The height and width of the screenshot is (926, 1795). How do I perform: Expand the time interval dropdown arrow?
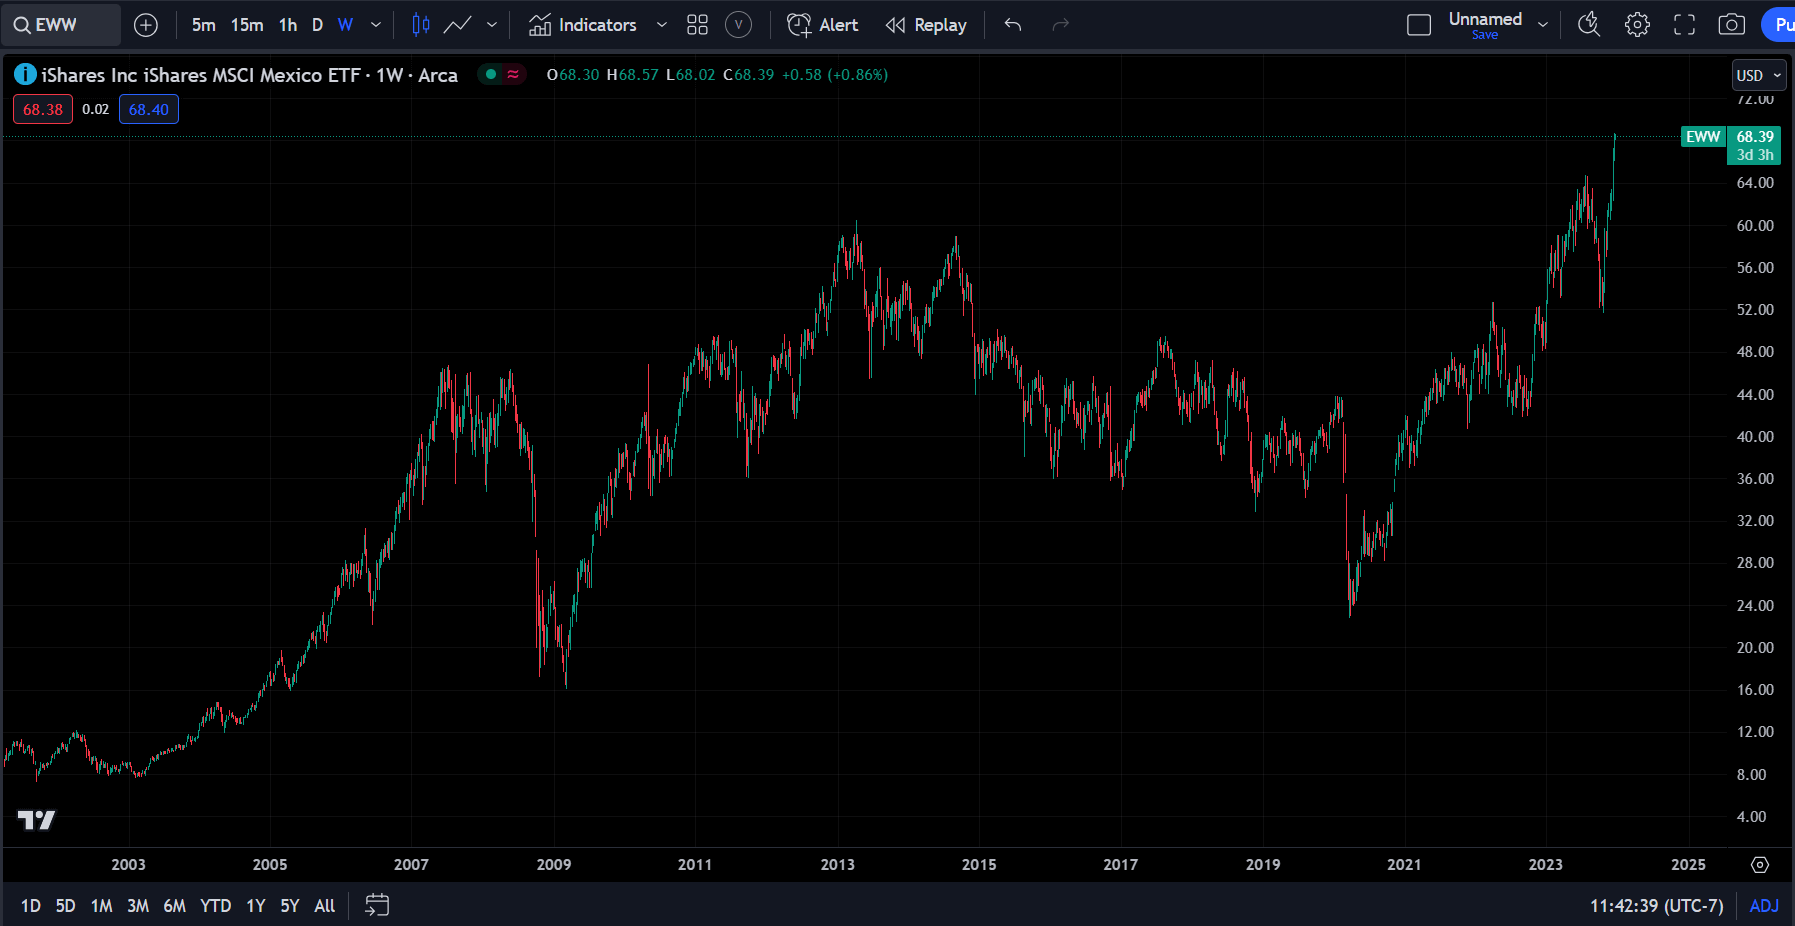click(x=376, y=25)
